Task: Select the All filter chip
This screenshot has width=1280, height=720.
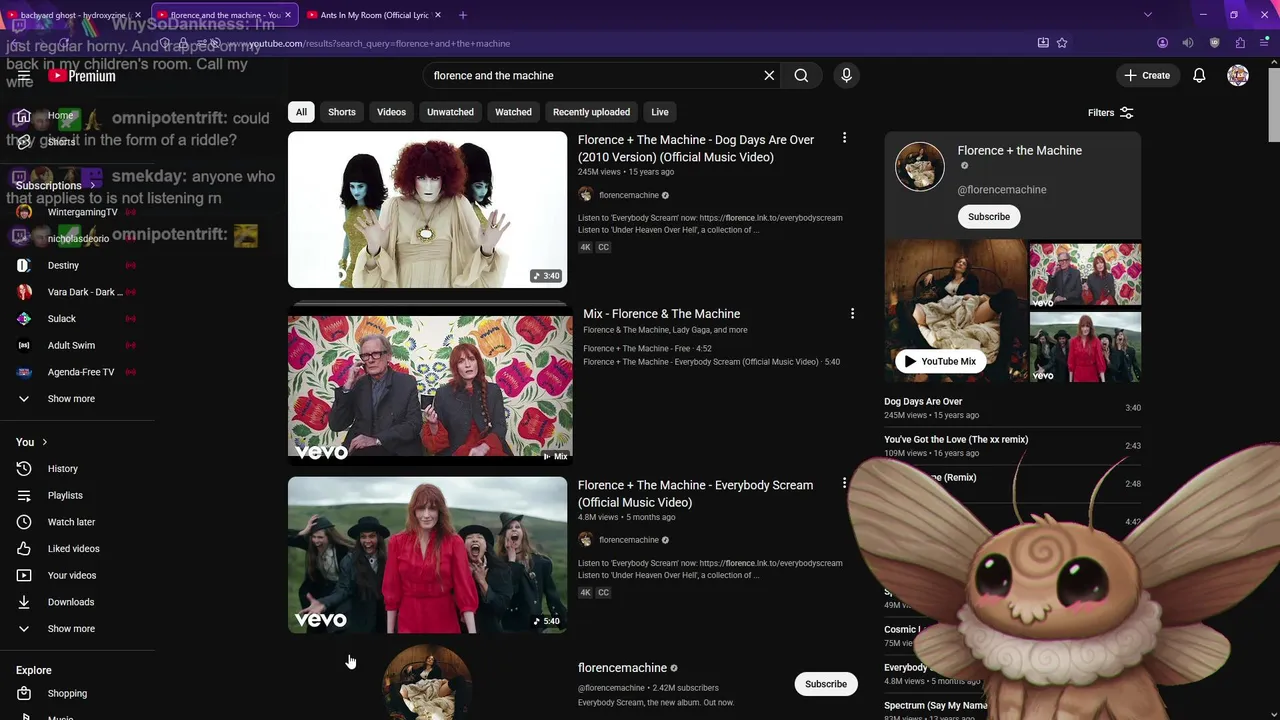Action: point(301,112)
